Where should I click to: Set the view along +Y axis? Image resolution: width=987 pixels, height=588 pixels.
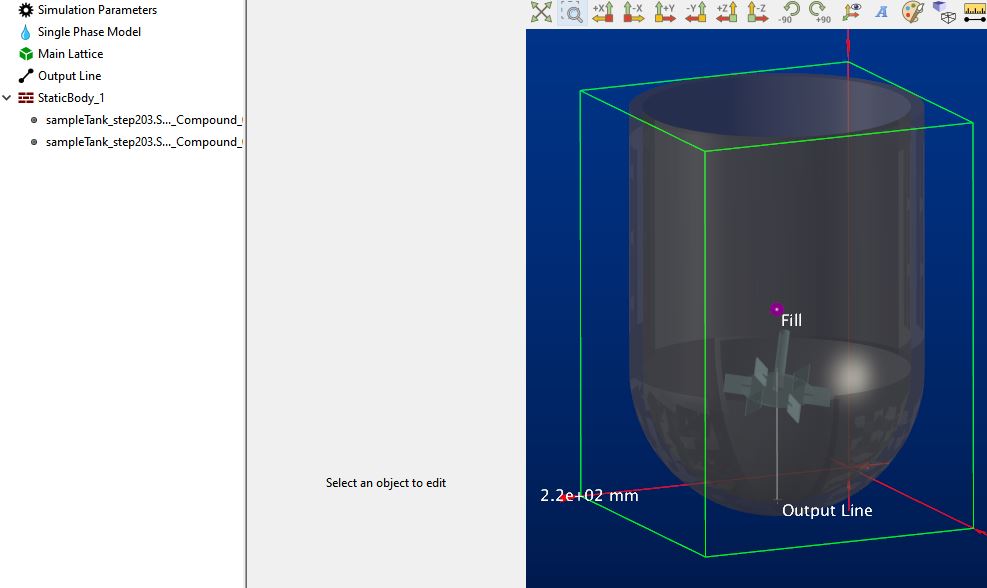pos(665,11)
